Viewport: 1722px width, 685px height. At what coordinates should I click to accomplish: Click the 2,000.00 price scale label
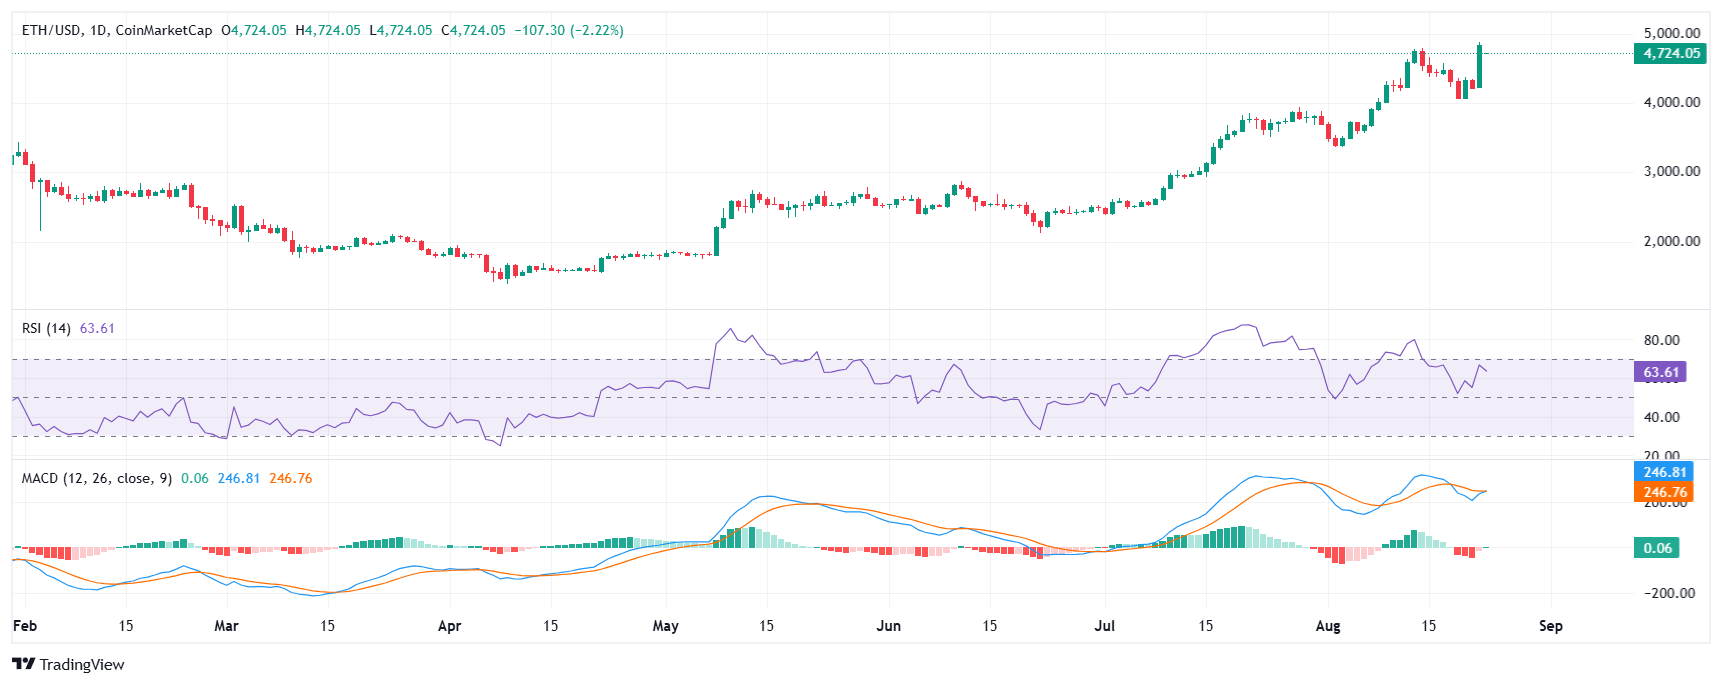tap(1671, 241)
